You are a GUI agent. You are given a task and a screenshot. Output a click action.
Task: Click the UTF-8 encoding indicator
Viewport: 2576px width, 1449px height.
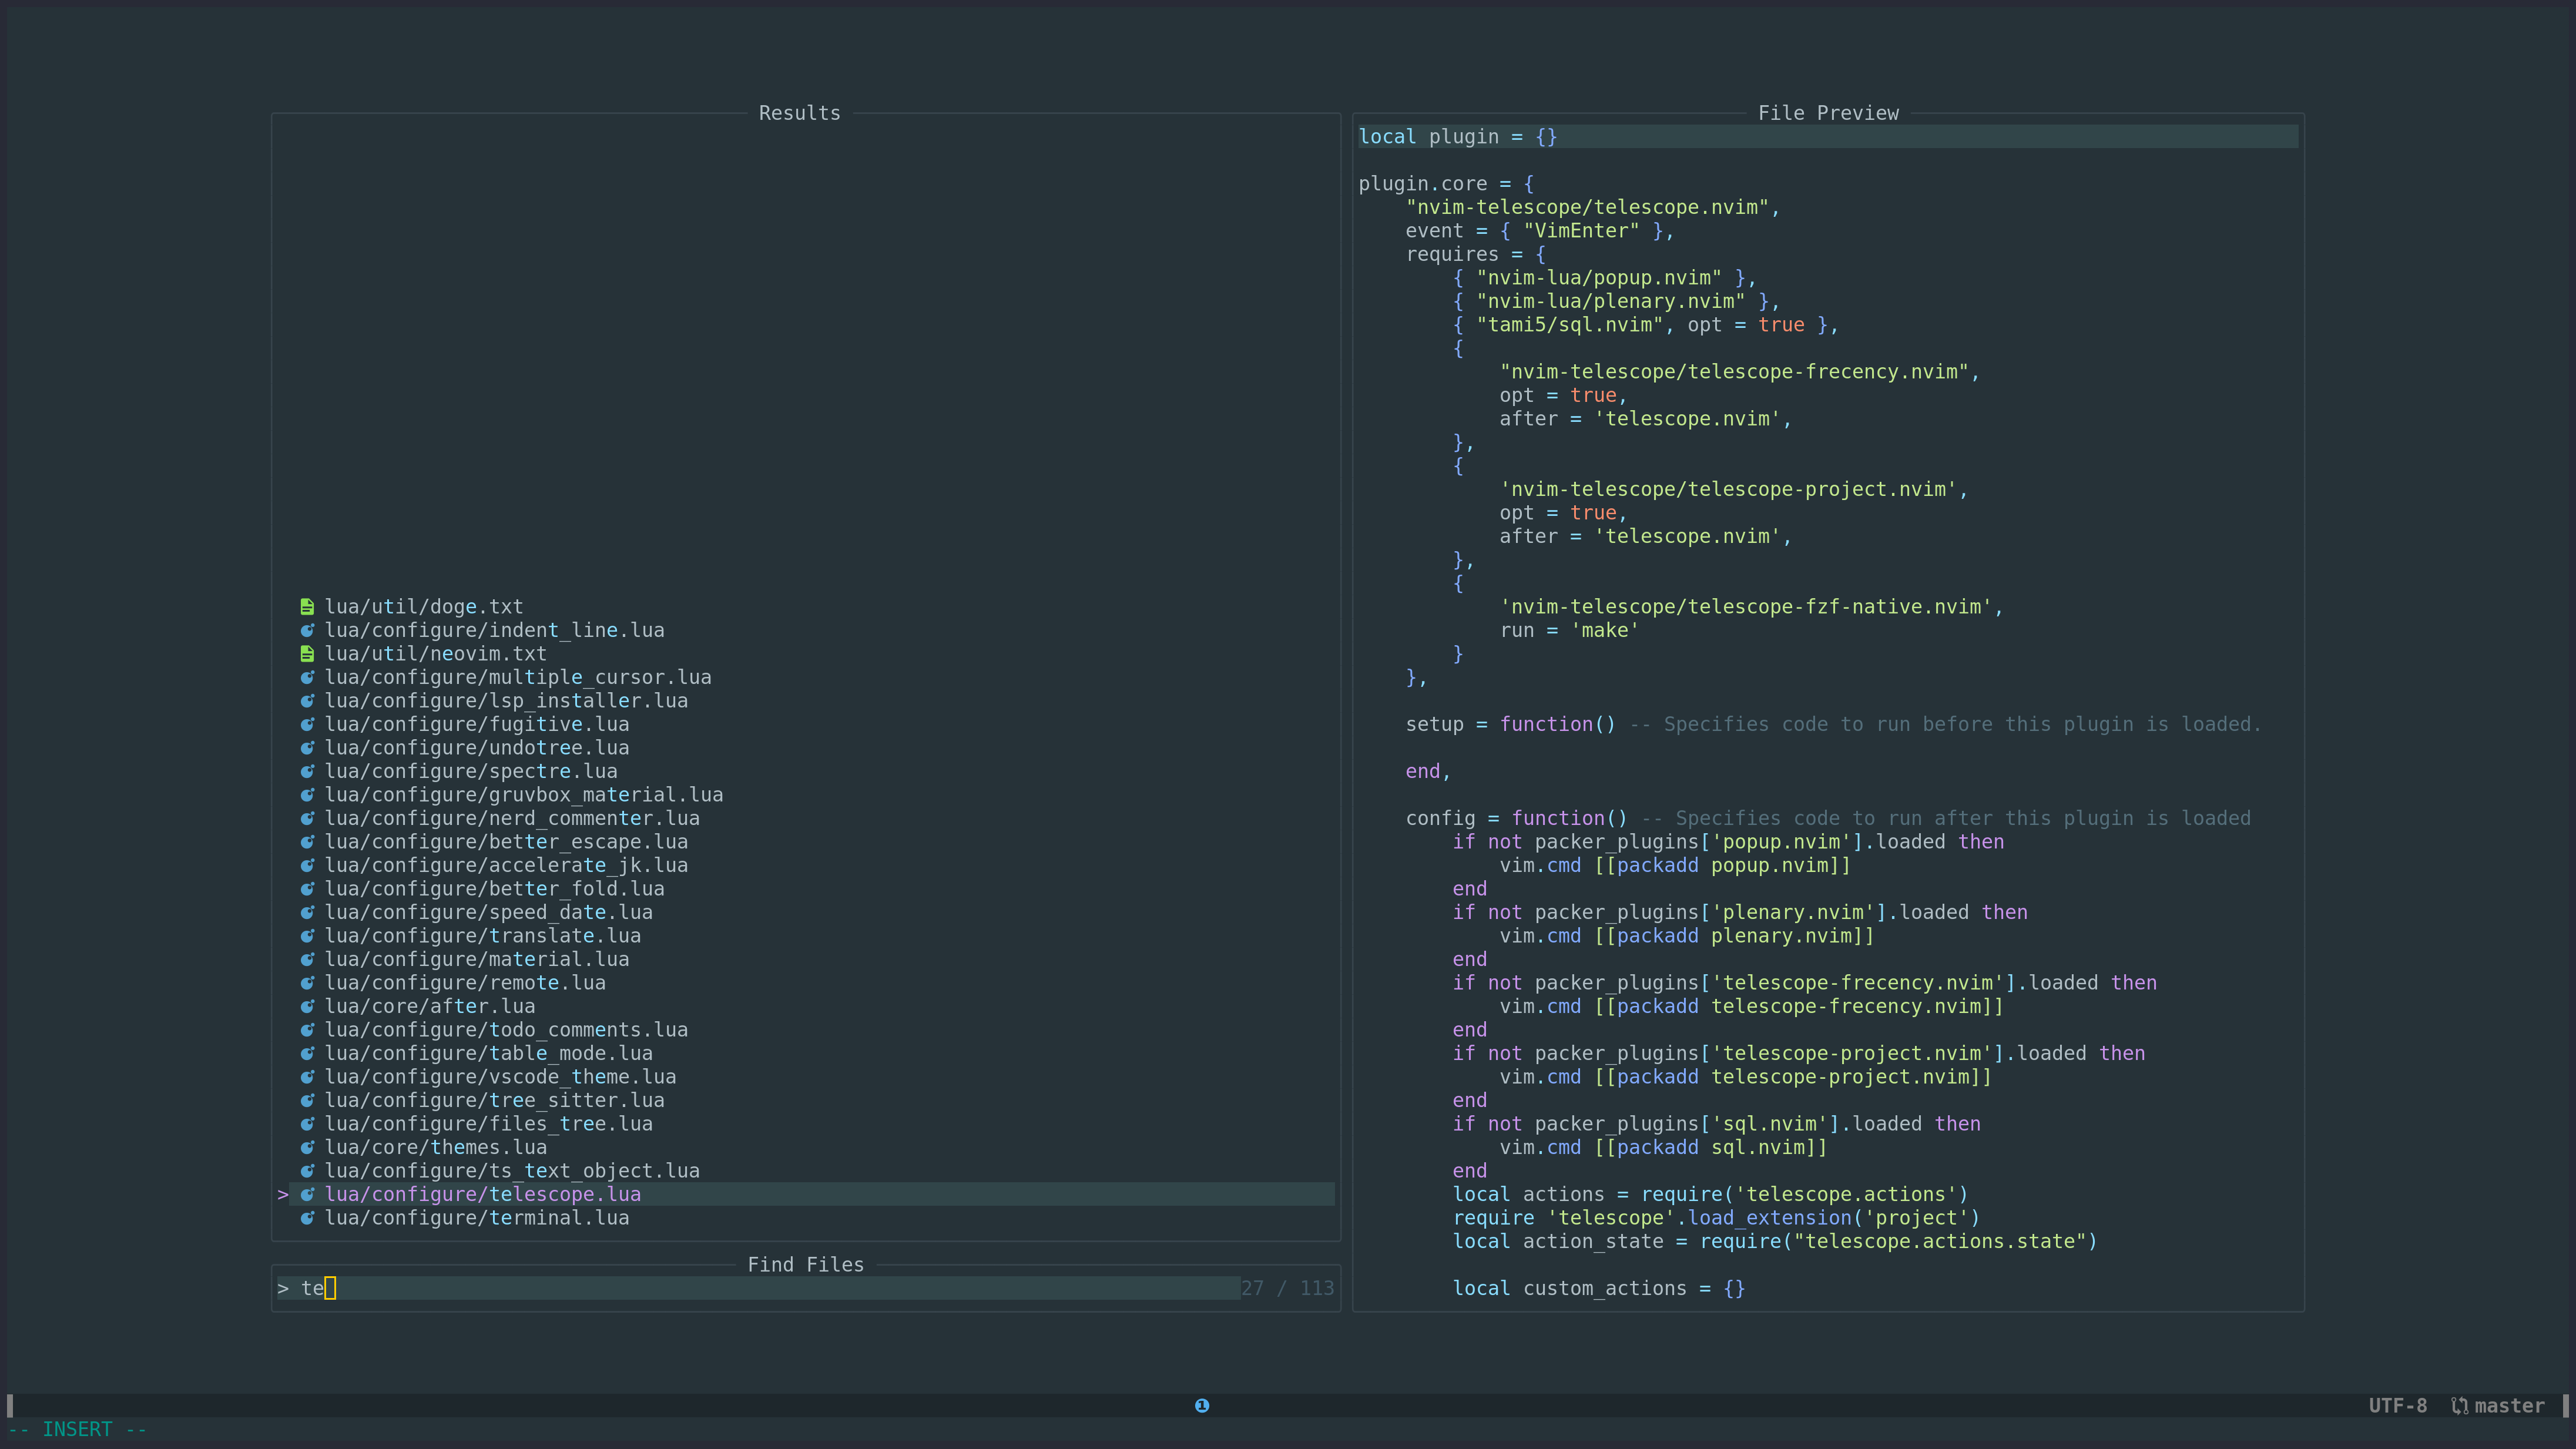(x=2397, y=1405)
